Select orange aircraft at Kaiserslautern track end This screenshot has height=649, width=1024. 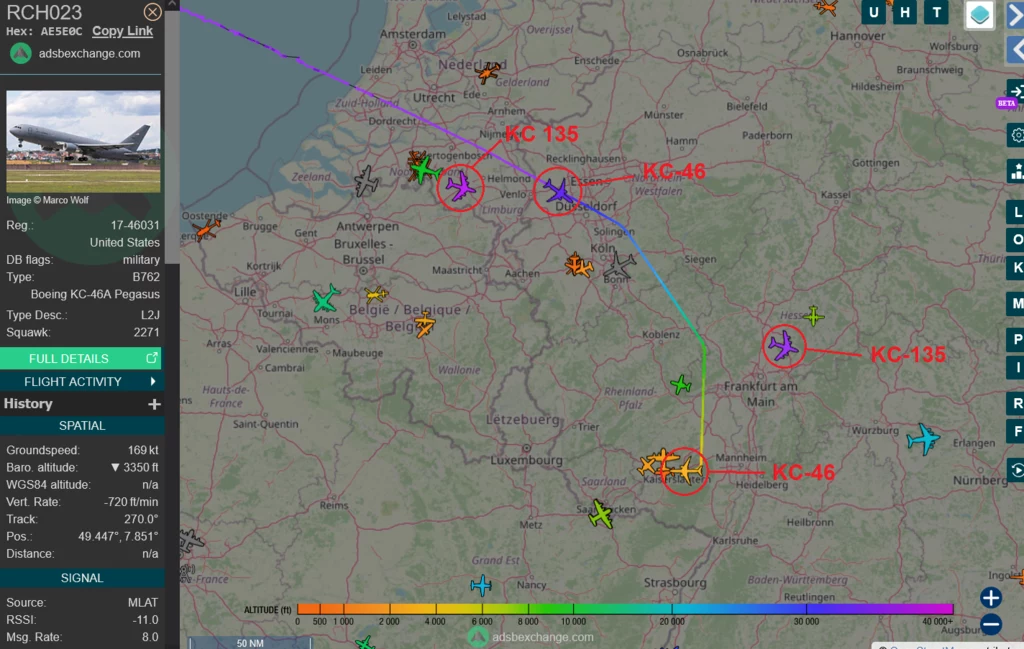point(686,469)
